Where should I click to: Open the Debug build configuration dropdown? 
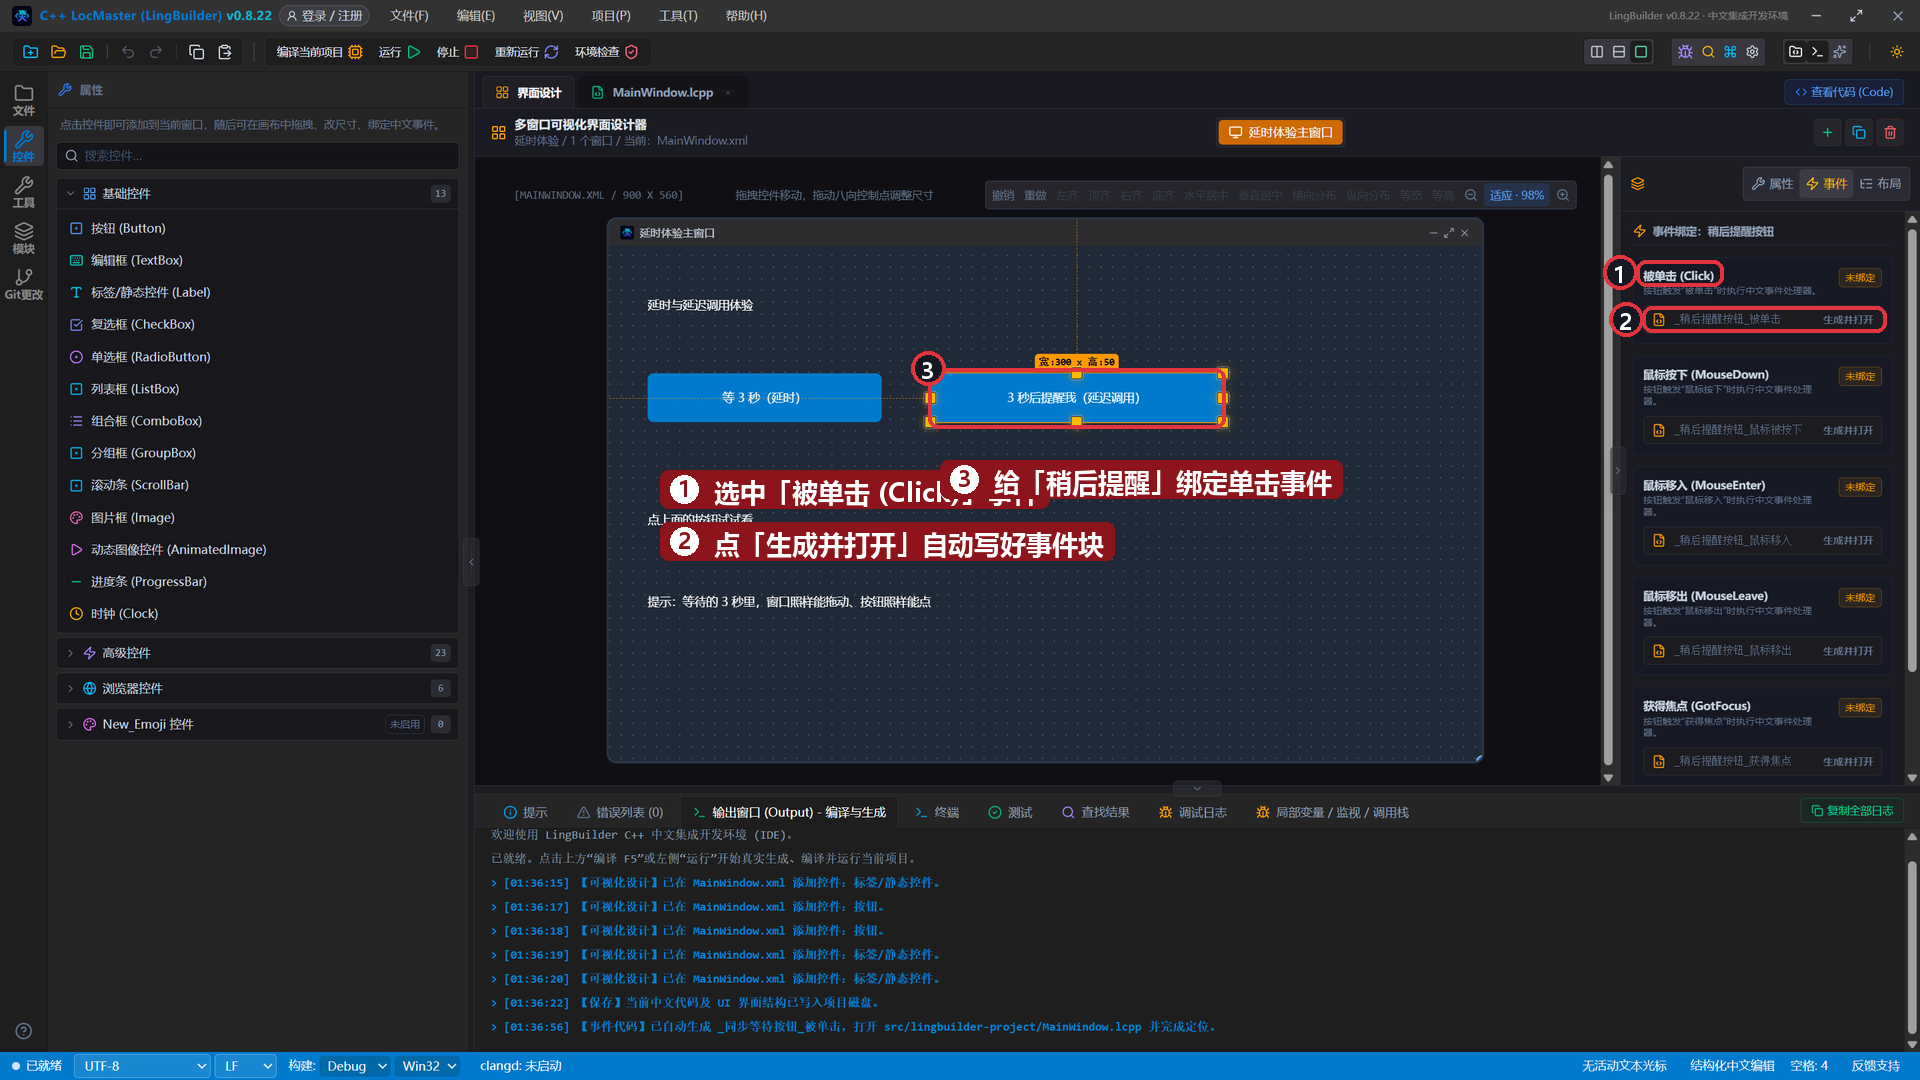pyautogui.click(x=357, y=1066)
